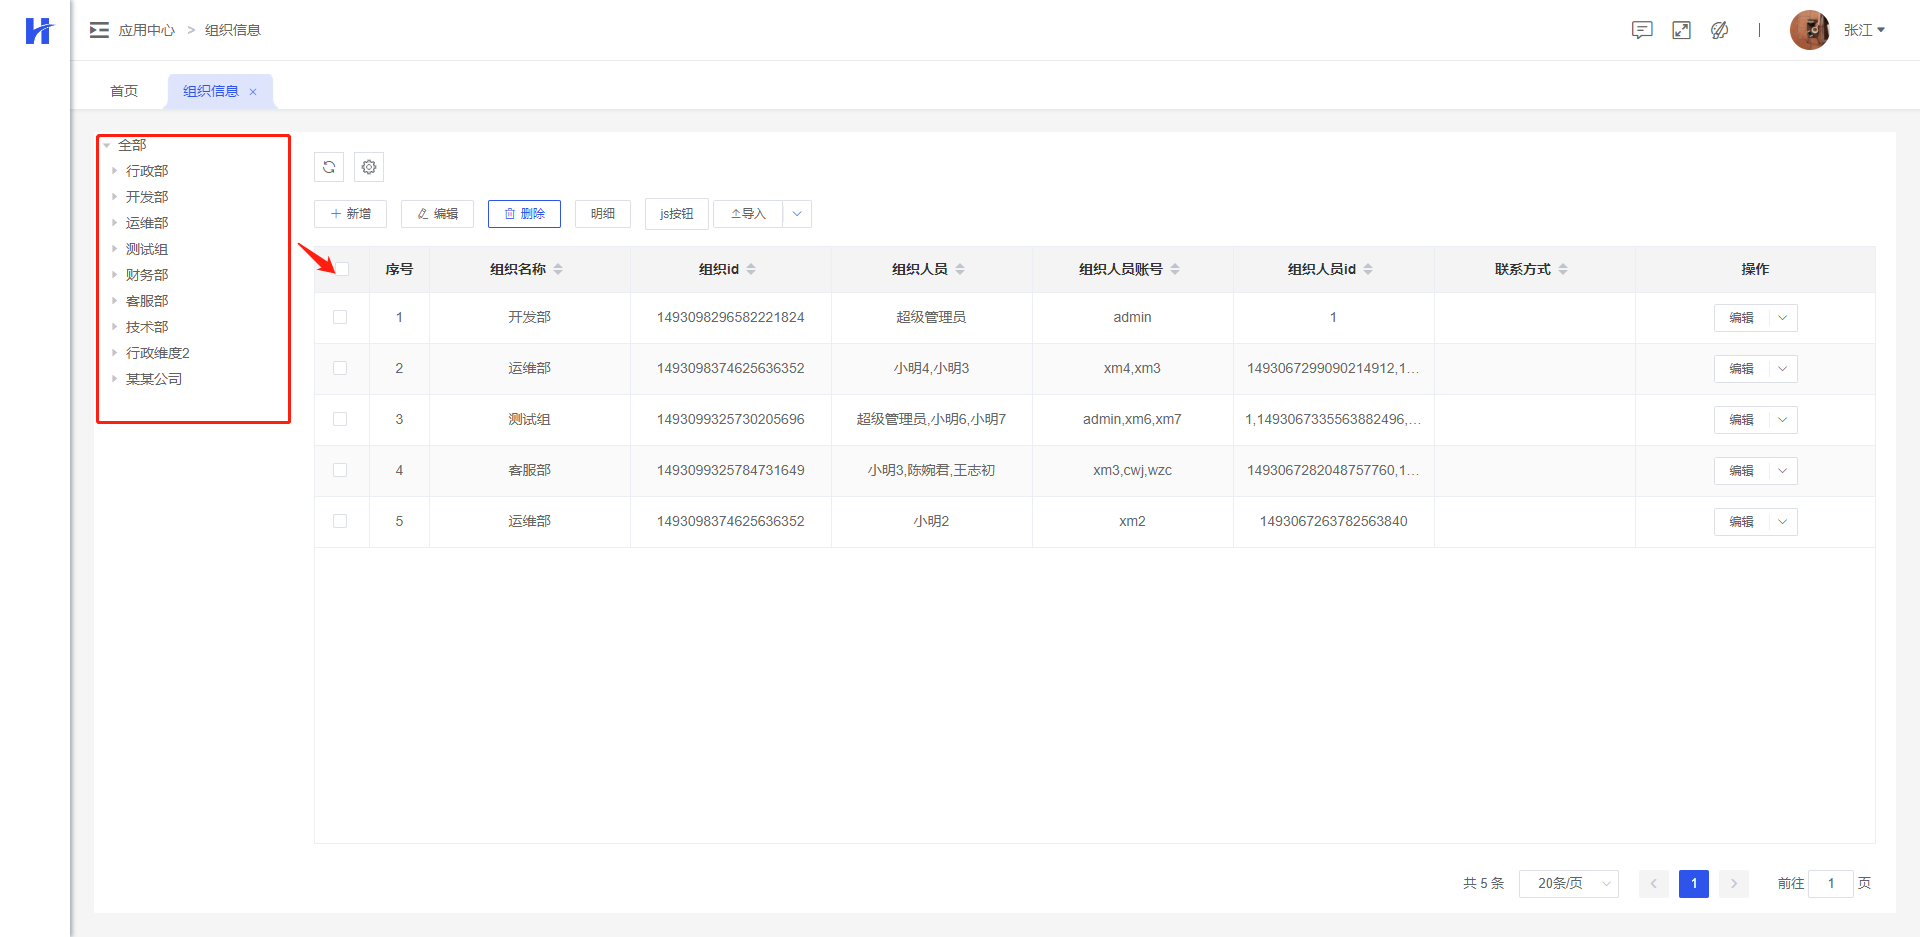
Task: Tick the checkbox for row 3 测试组
Action: 340,419
